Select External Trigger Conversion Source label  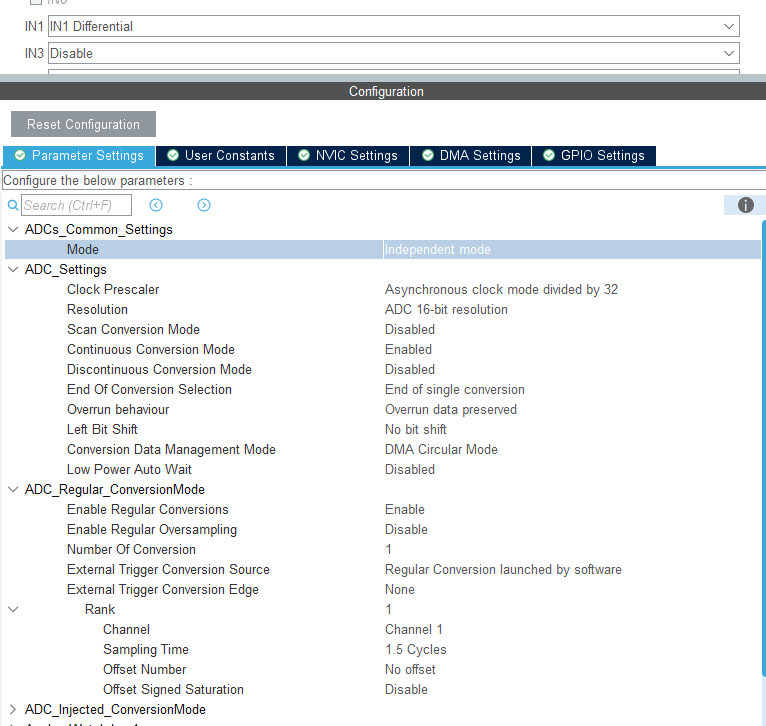coord(169,570)
